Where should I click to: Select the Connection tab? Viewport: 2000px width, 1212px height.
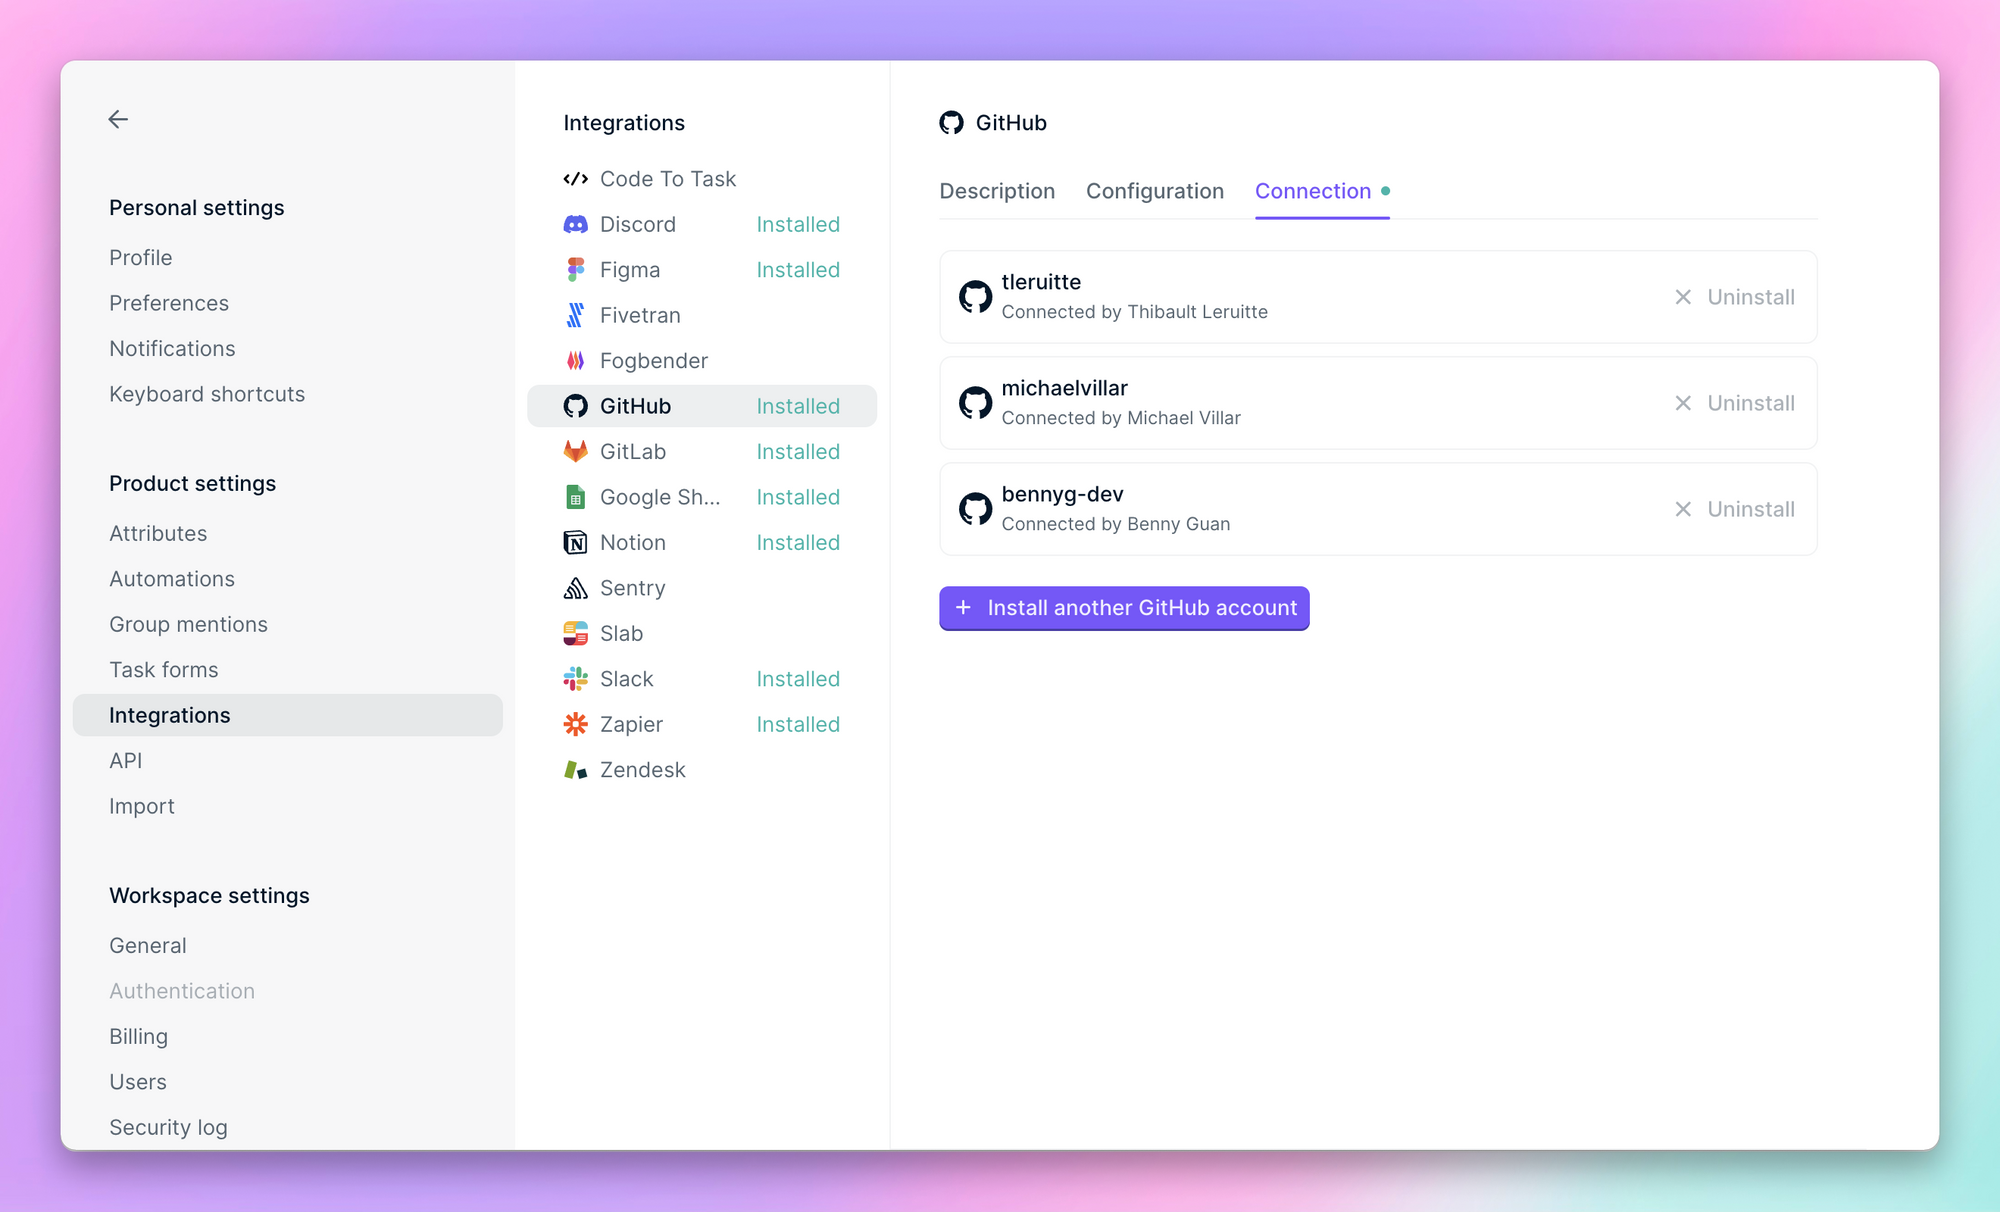click(1322, 191)
